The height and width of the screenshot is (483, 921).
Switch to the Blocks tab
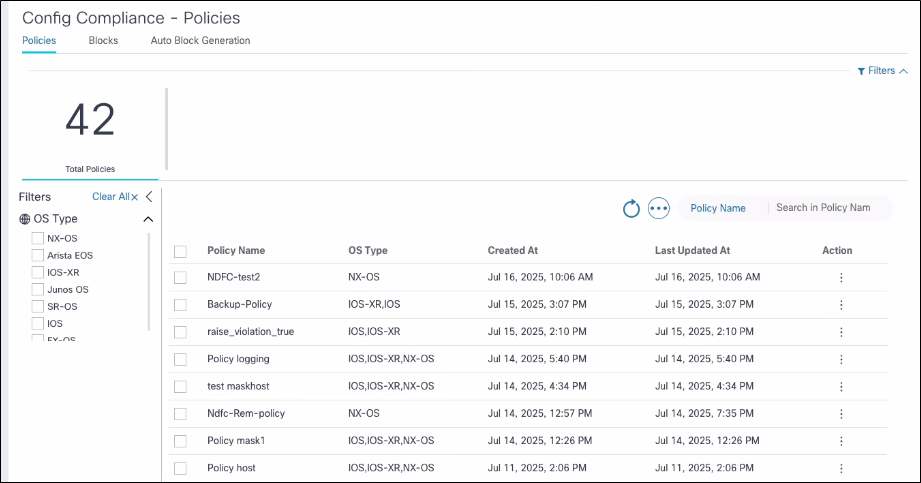coord(103,41)
